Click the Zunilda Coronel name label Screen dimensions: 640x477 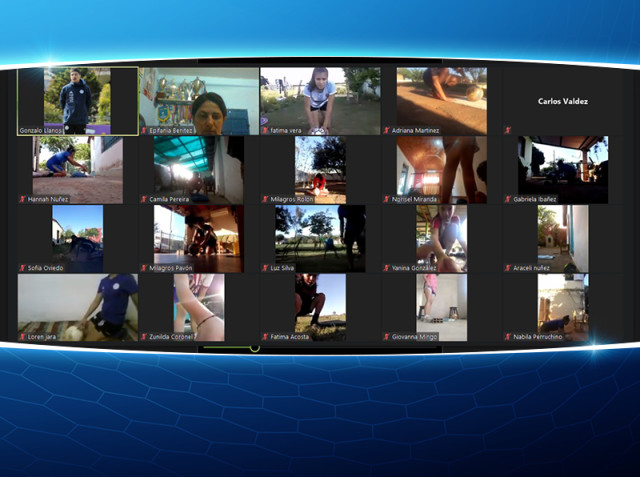coord(171,337)
